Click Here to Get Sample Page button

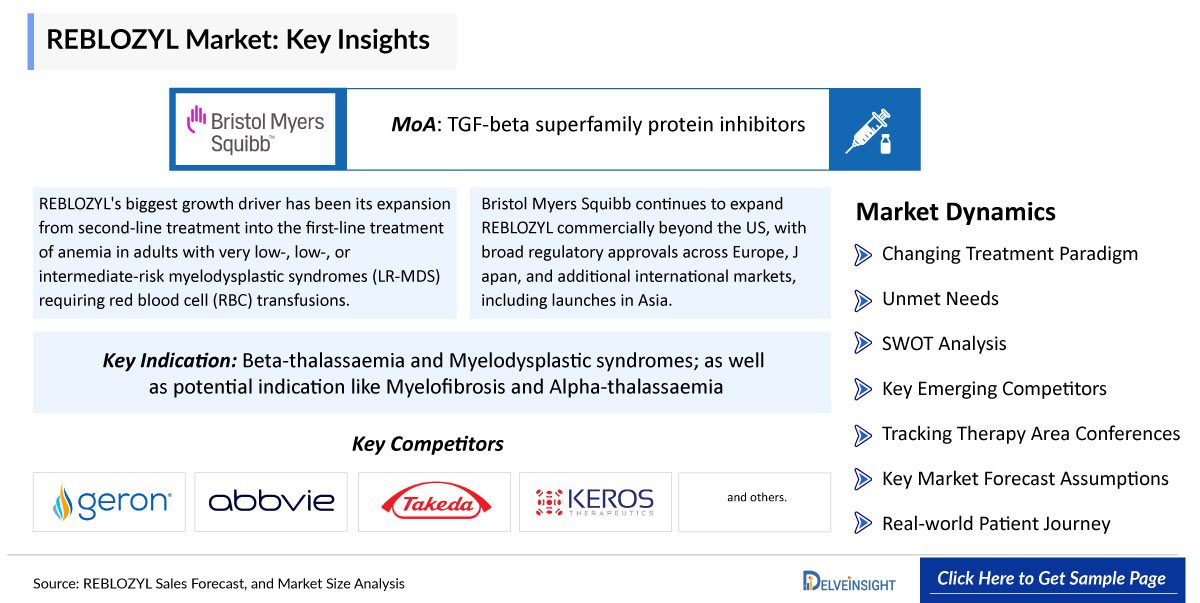(x=1051, y=579)
